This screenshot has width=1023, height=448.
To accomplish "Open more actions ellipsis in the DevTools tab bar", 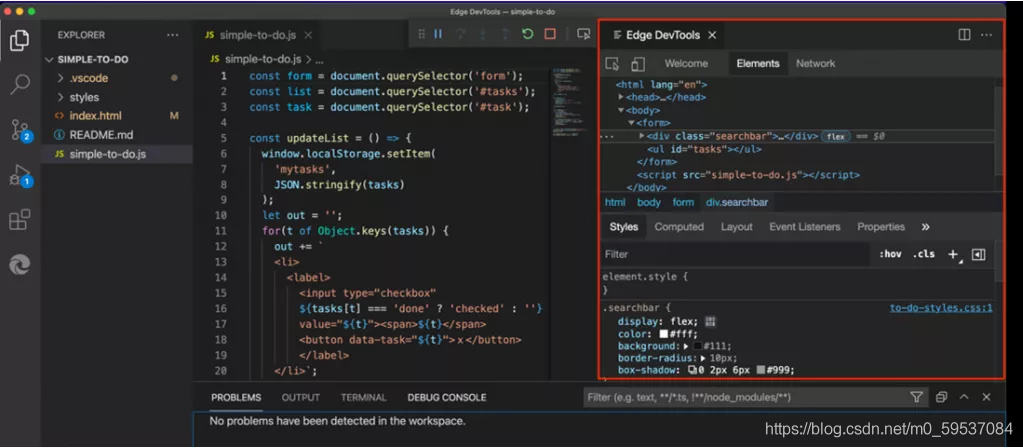I will 986,35.
